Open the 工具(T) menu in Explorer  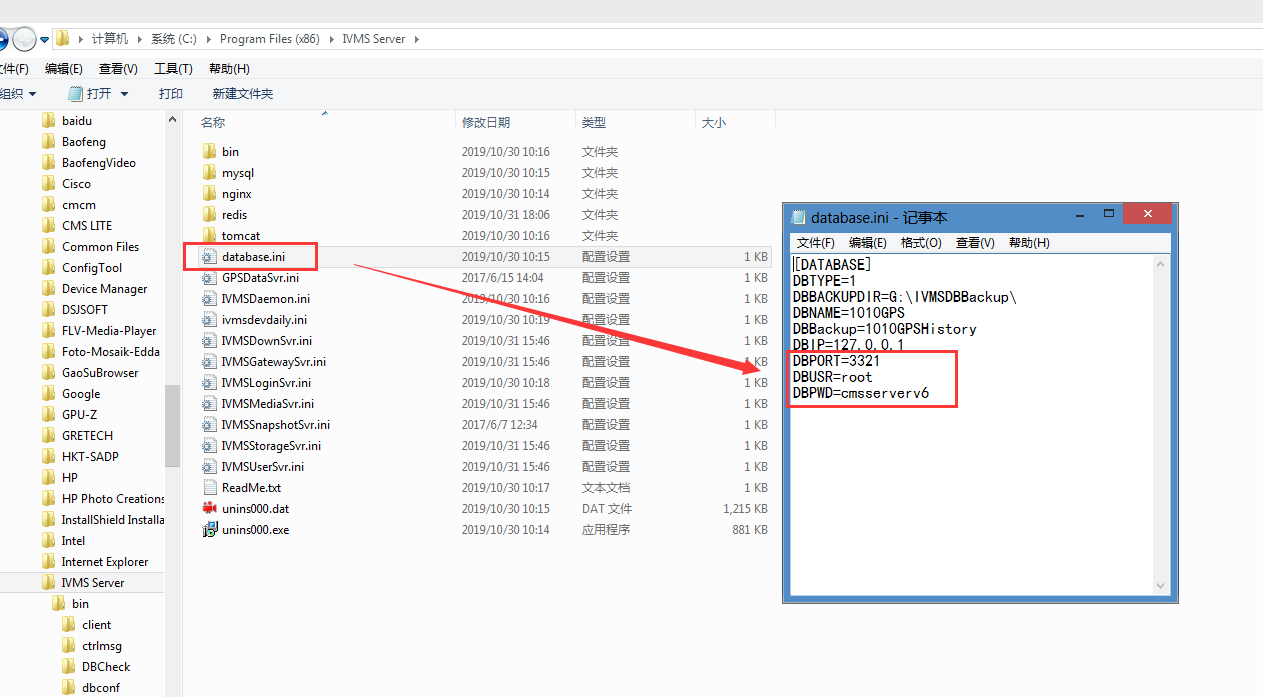(173, 68)
